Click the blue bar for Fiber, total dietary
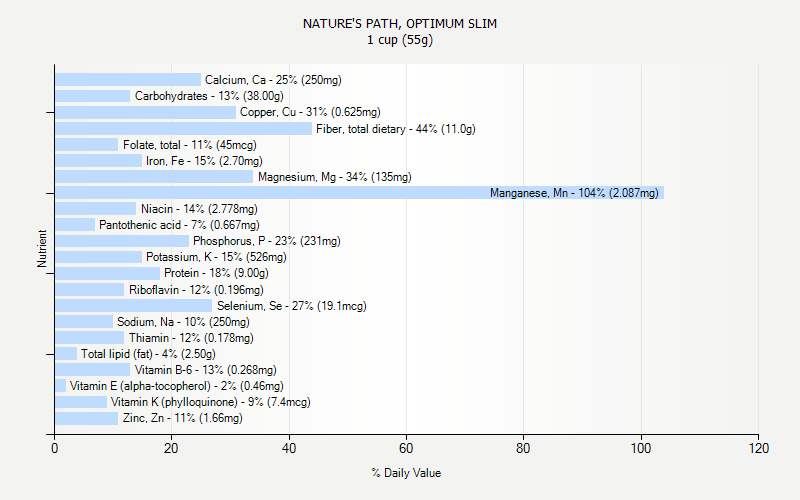The width and height of the screenshot is (800, 500). pyautogui.click(x=183, y=129)
